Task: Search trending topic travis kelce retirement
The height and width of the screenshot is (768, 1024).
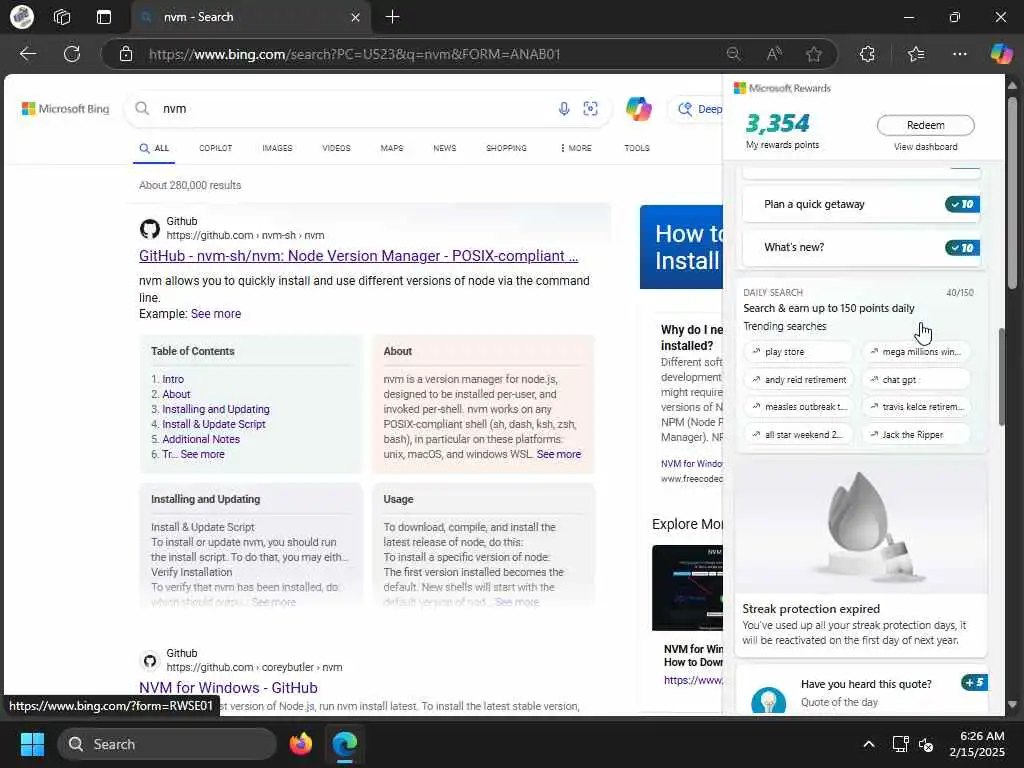Action: point(916,407)
